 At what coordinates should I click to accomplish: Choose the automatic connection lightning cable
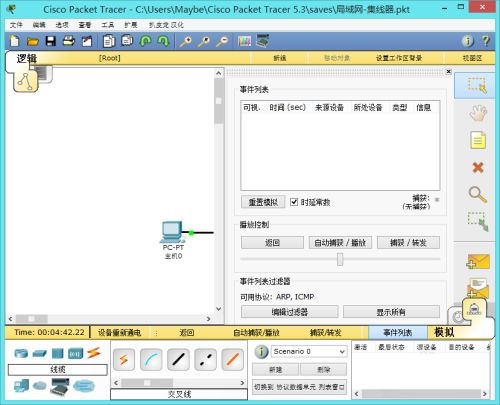(124, 359)
